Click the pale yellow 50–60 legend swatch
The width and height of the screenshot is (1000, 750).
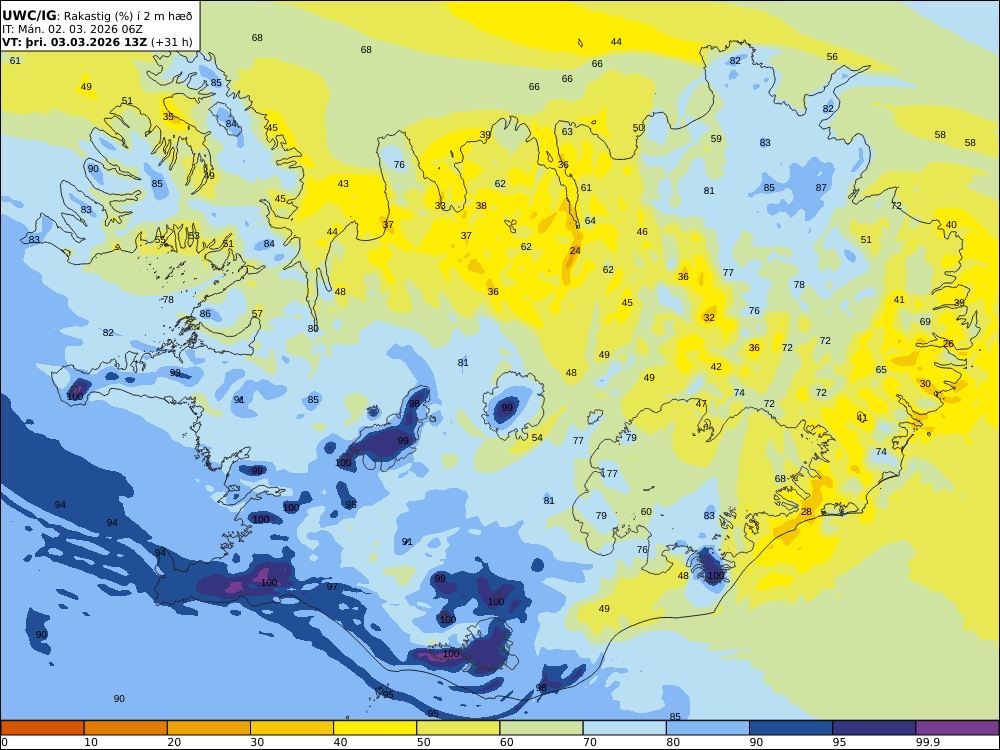coord(458,728)
